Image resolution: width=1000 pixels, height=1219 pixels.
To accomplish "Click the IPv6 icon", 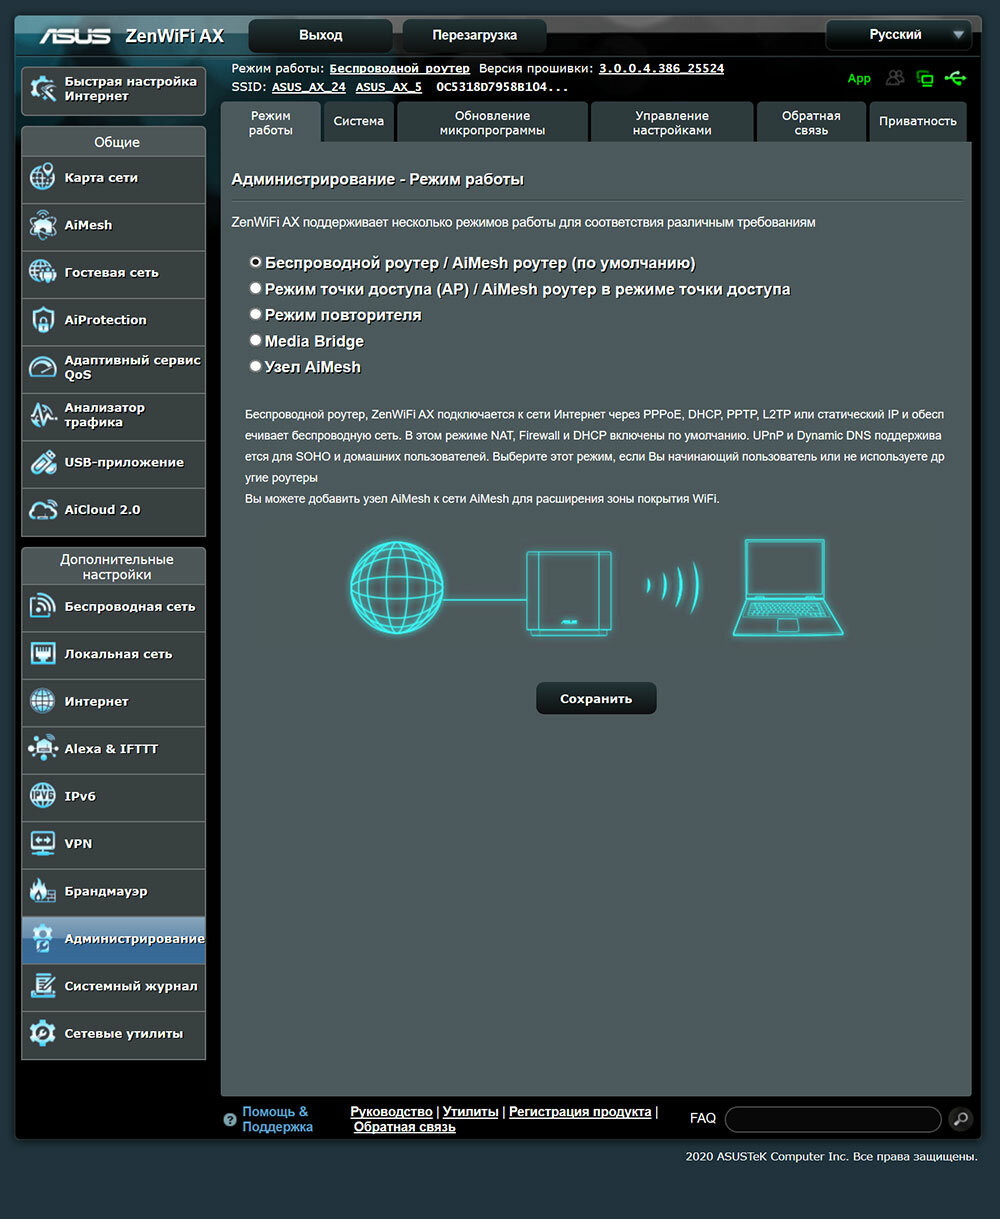I will click(x=43, y=796).
